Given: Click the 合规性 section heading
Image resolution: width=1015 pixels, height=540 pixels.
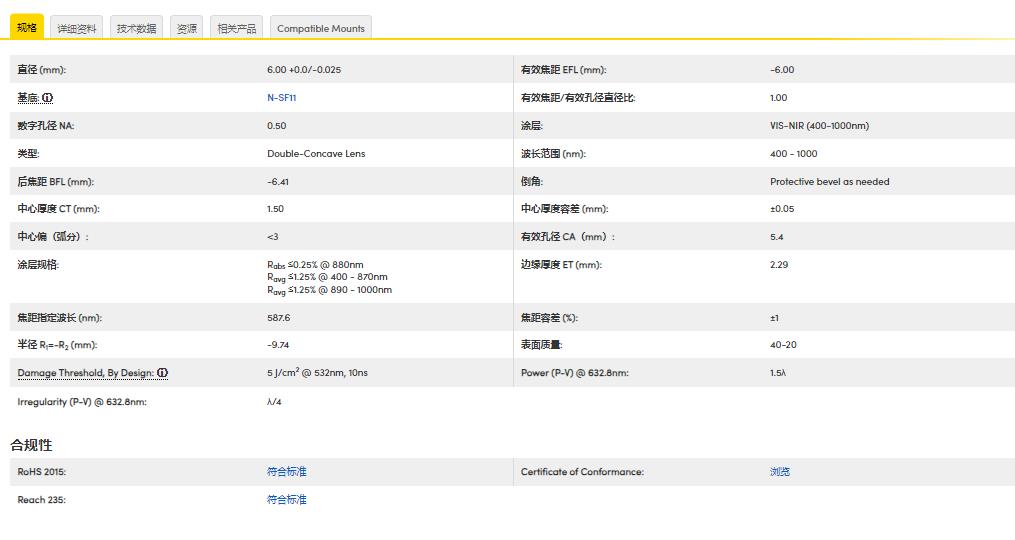Looking at the screenshot, I should coord(31,445).
